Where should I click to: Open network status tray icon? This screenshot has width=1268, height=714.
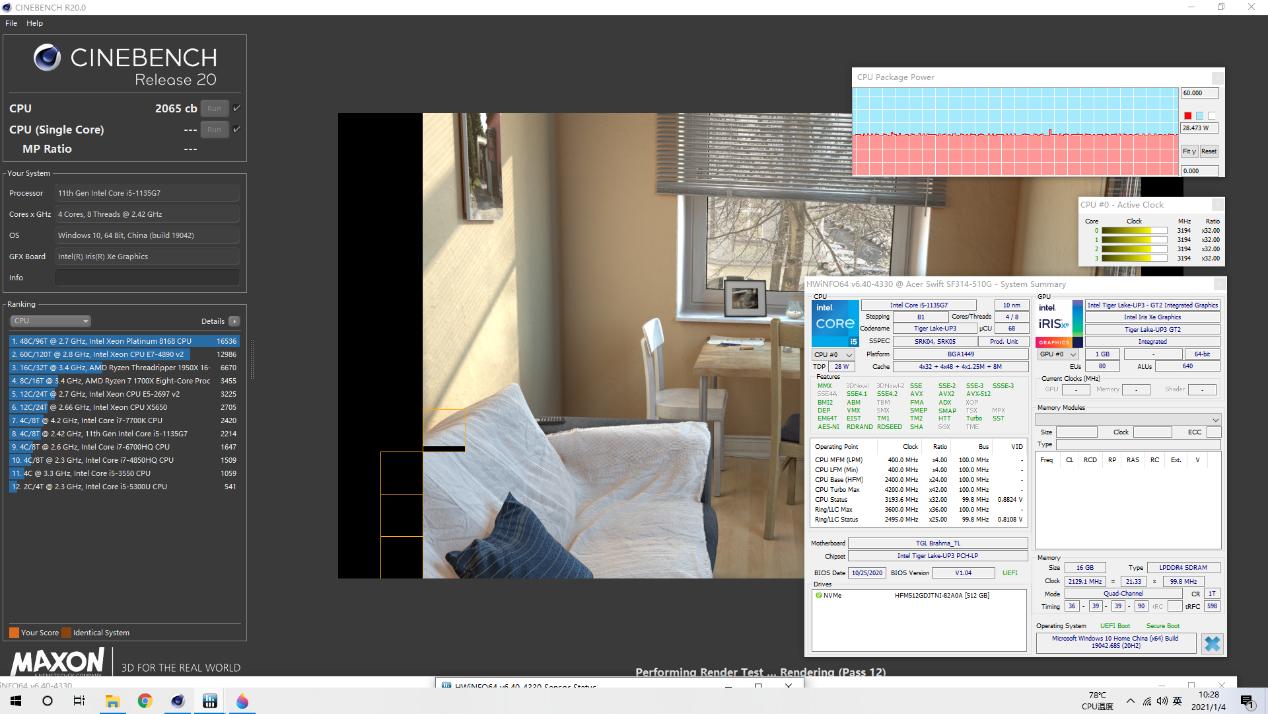tap(1146, 702)
